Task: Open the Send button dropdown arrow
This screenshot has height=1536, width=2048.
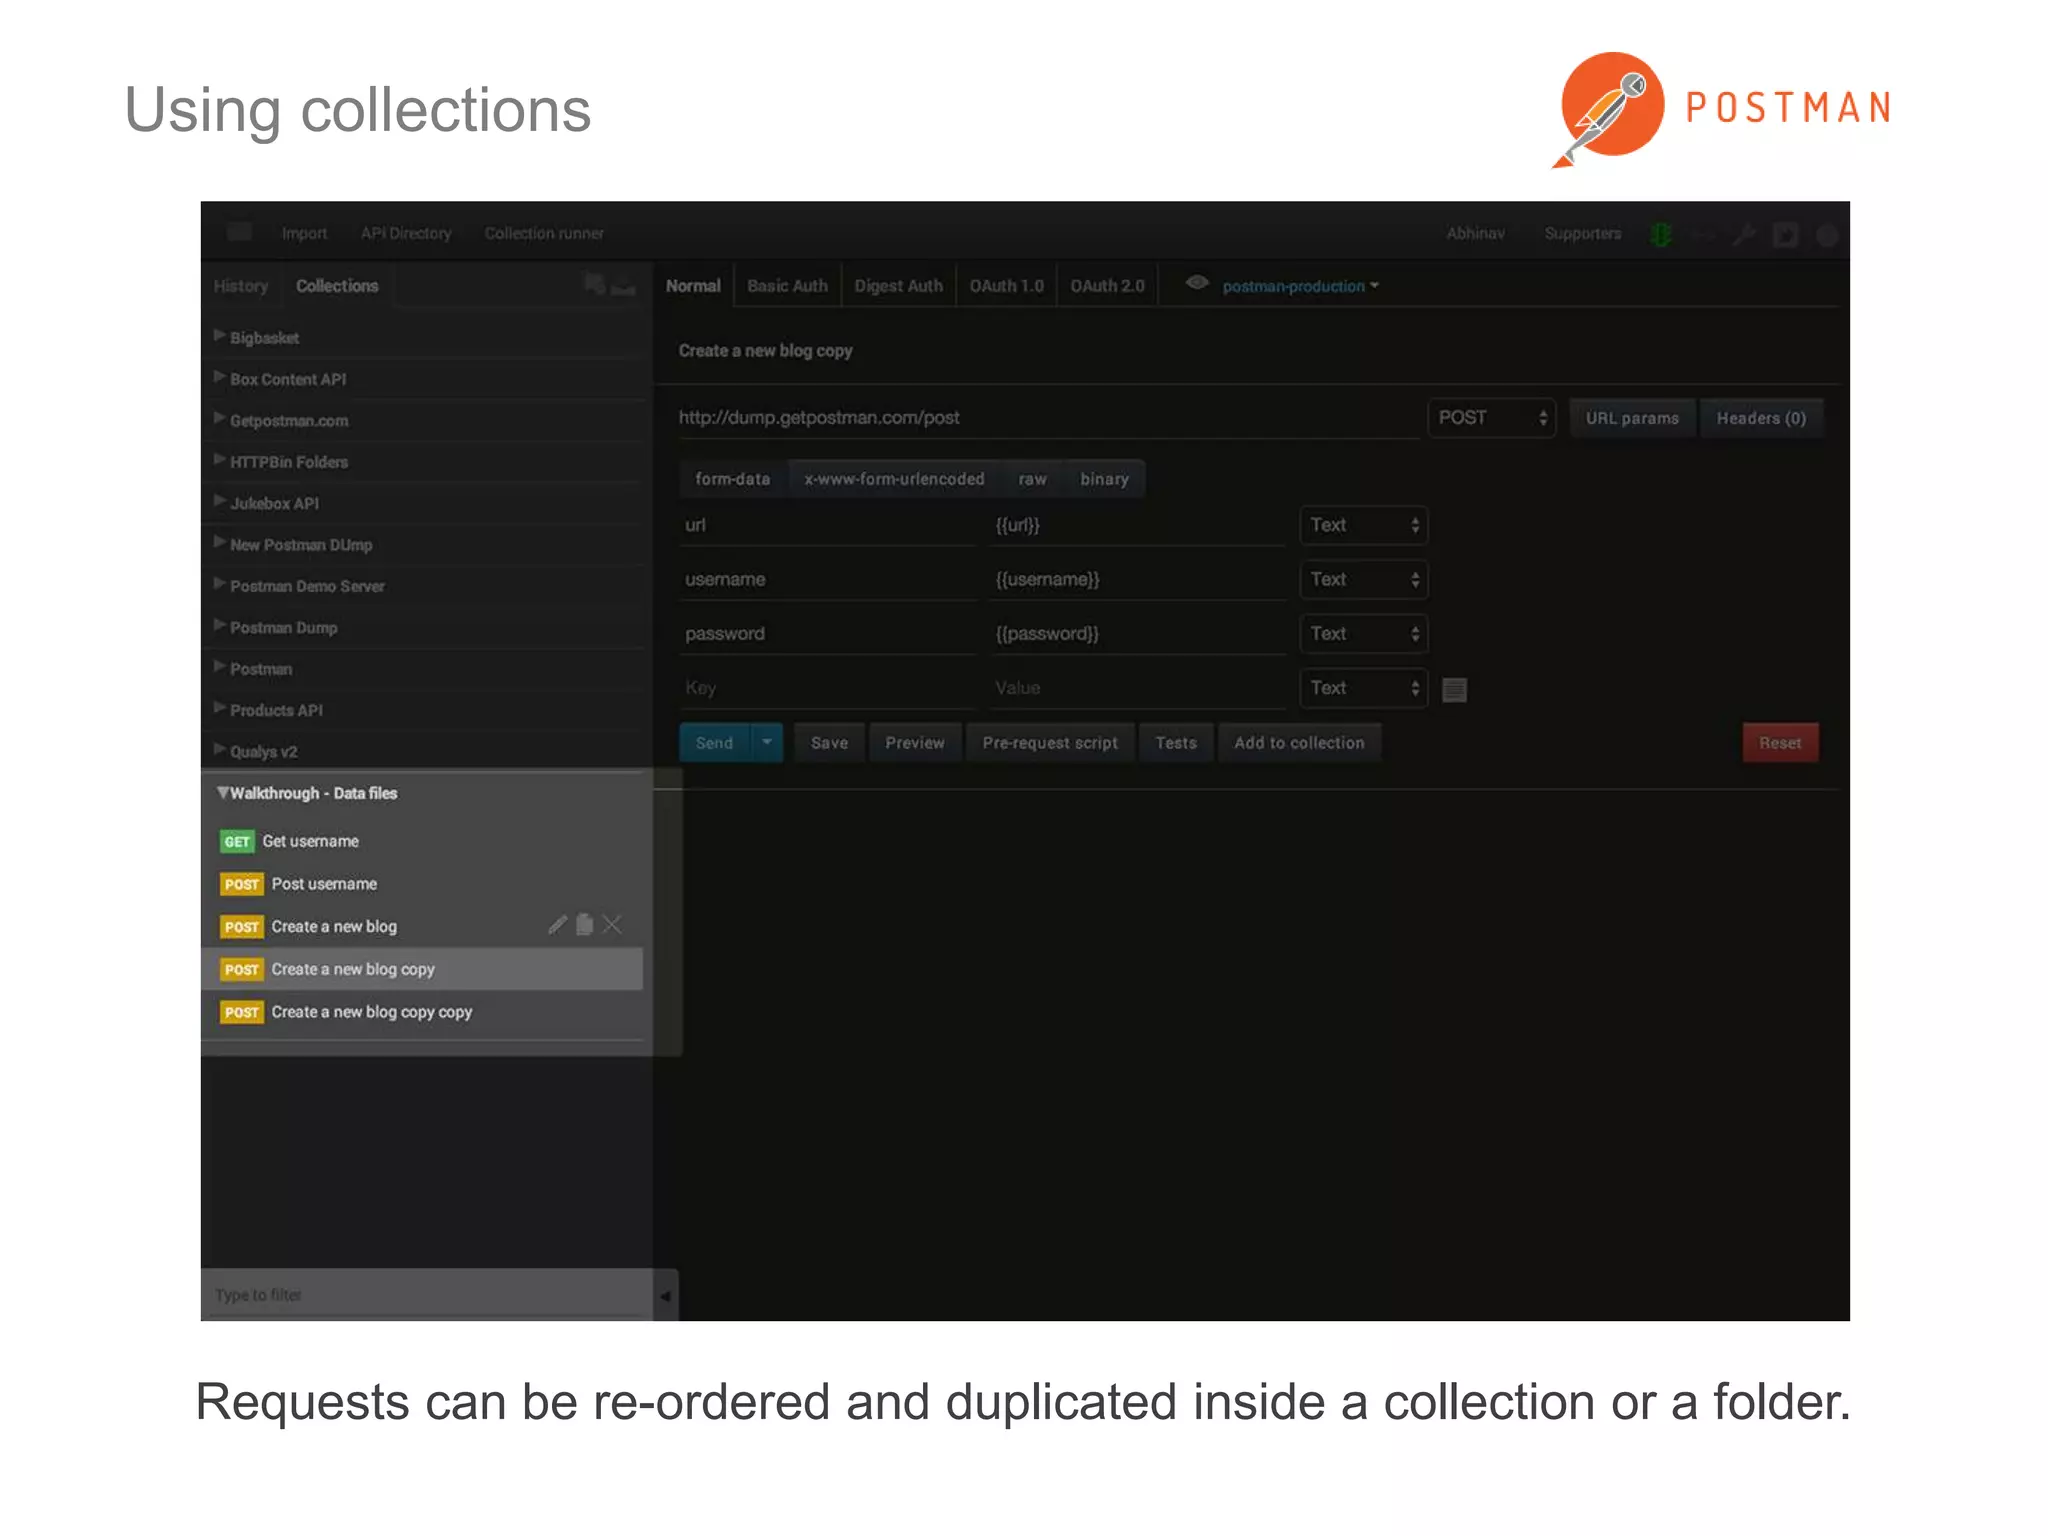Action: pos(766,742)
